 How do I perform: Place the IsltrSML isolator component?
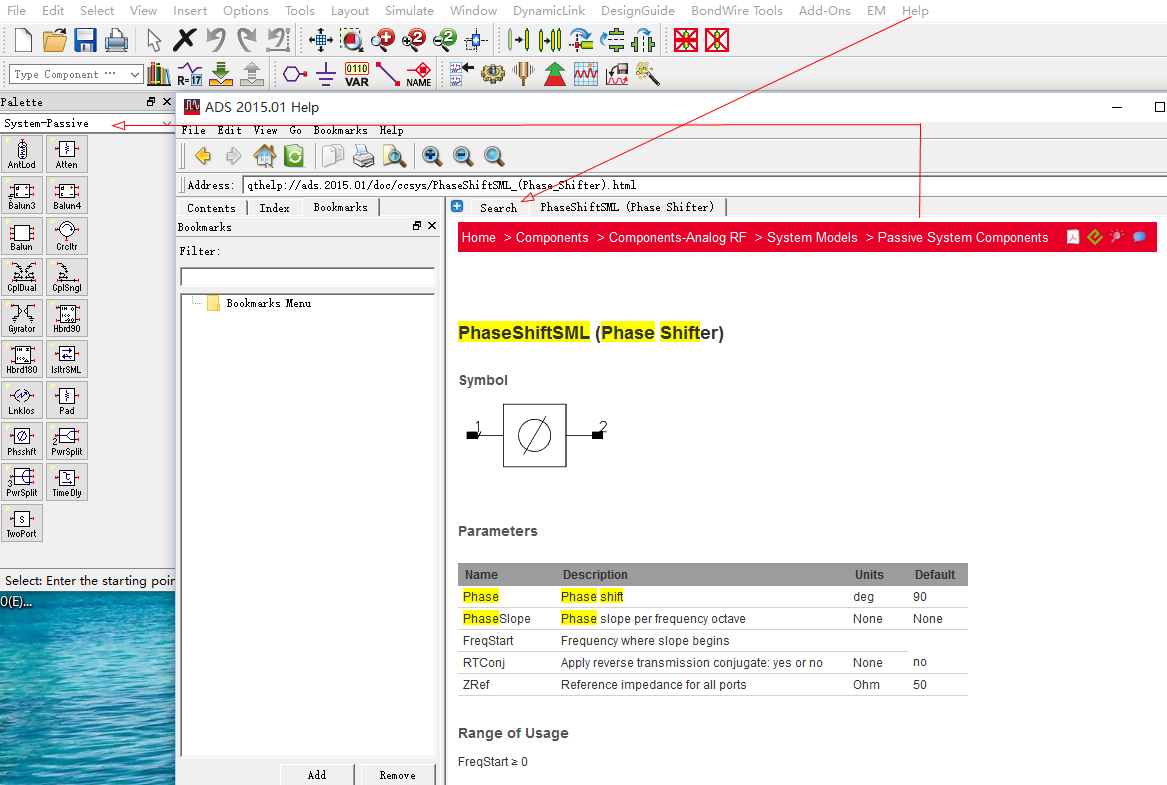67,359
